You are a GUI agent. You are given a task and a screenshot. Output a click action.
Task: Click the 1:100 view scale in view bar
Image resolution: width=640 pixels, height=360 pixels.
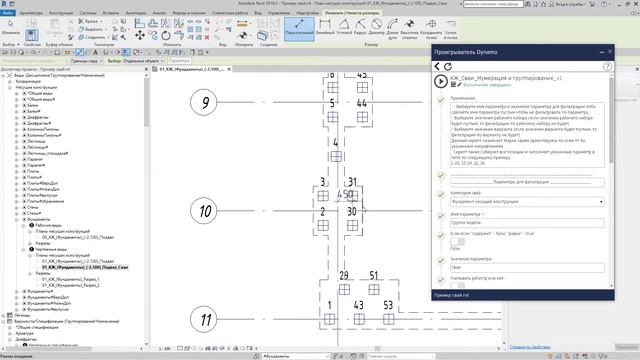[x=164, y=349]
